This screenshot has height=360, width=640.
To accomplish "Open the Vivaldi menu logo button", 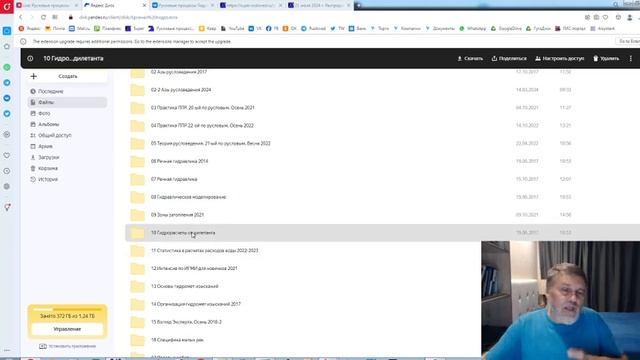I will 7,7.
